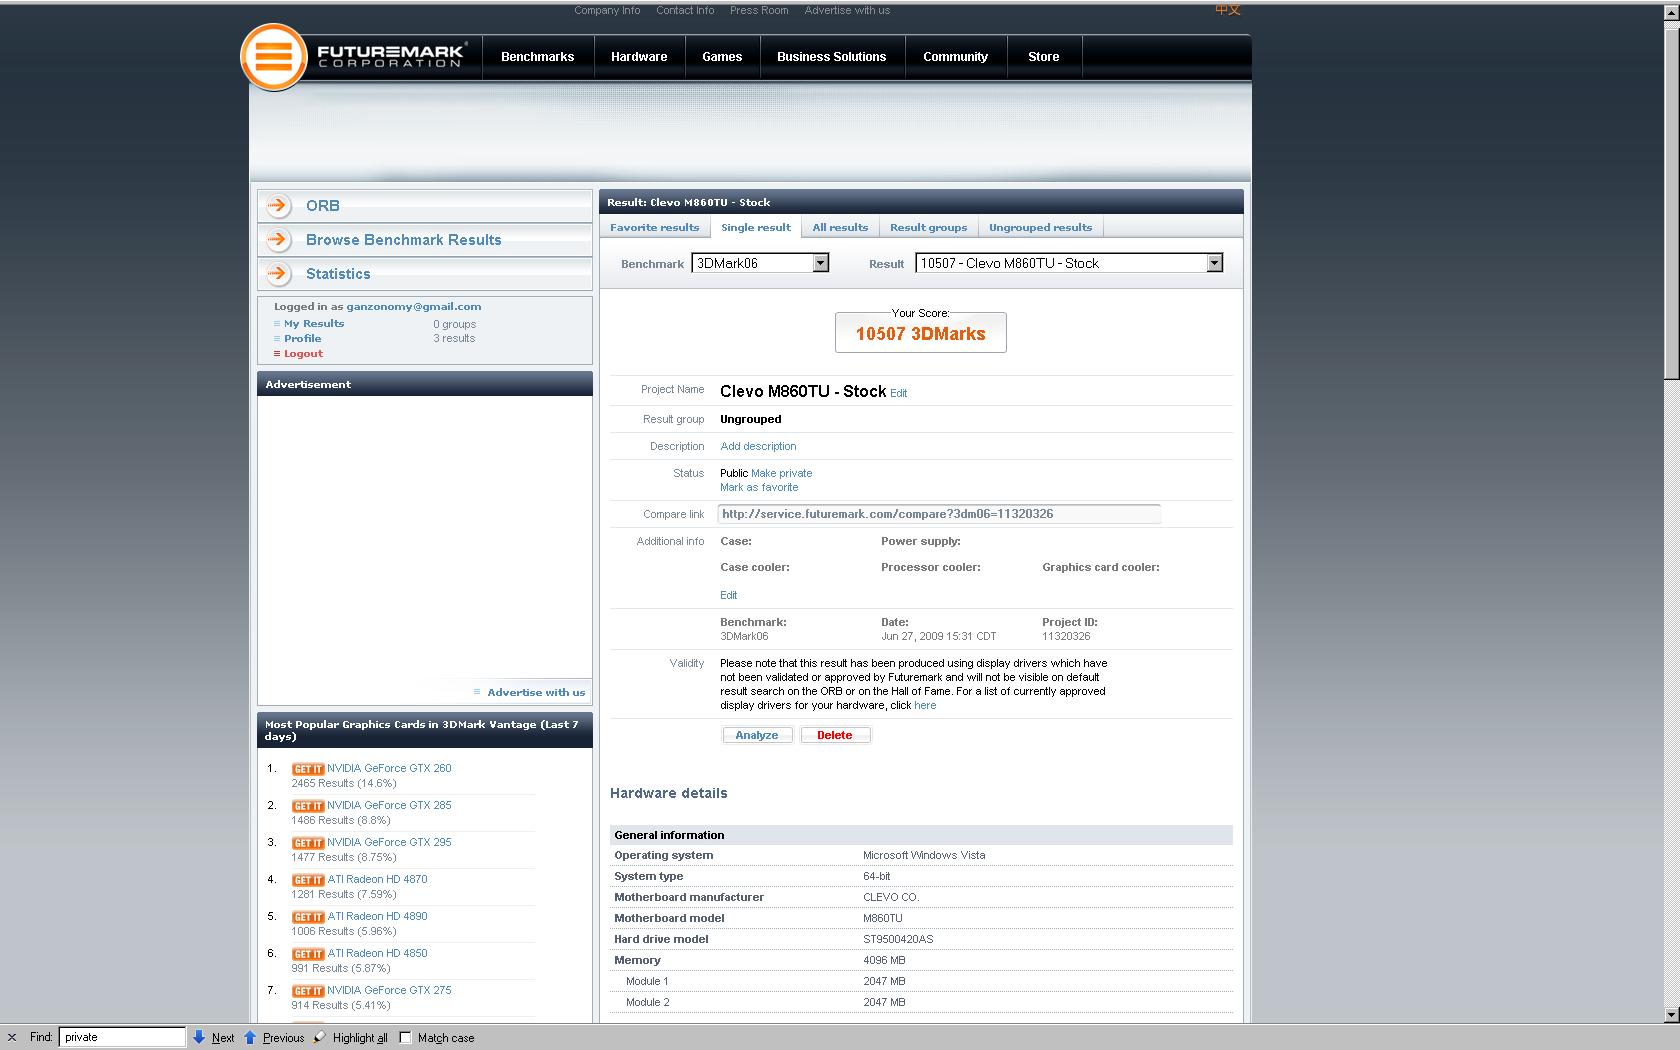Click GET IT badge for Radeon HD 4870

coord(308,880)
